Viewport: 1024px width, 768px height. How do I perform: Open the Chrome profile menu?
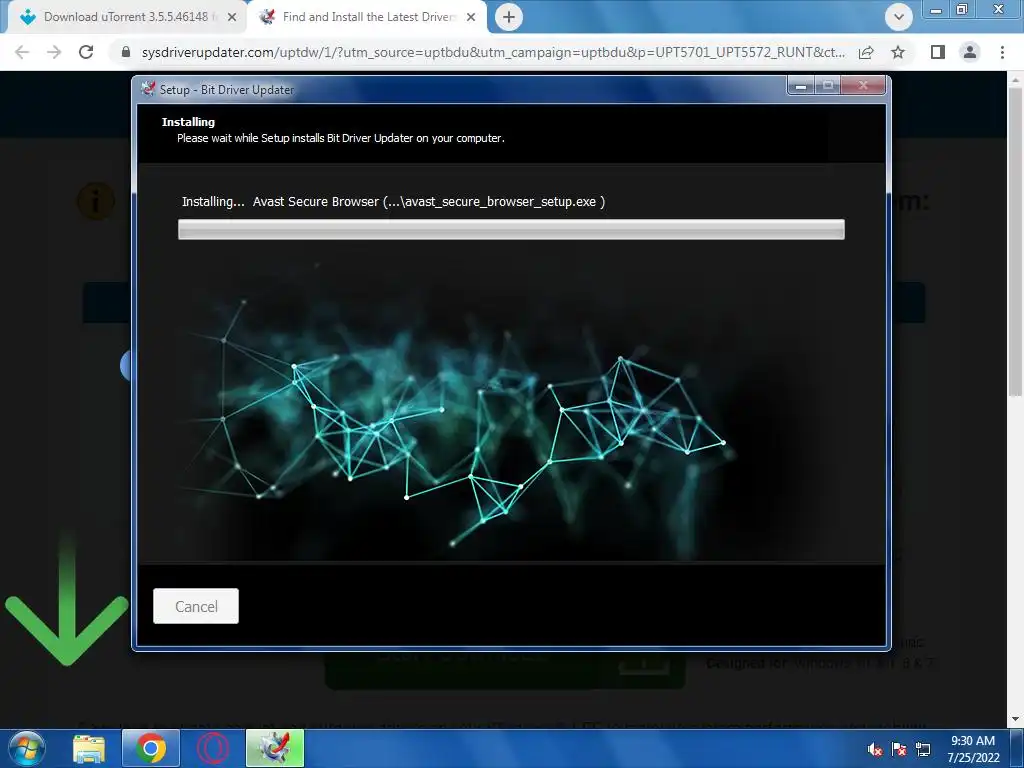970,52
